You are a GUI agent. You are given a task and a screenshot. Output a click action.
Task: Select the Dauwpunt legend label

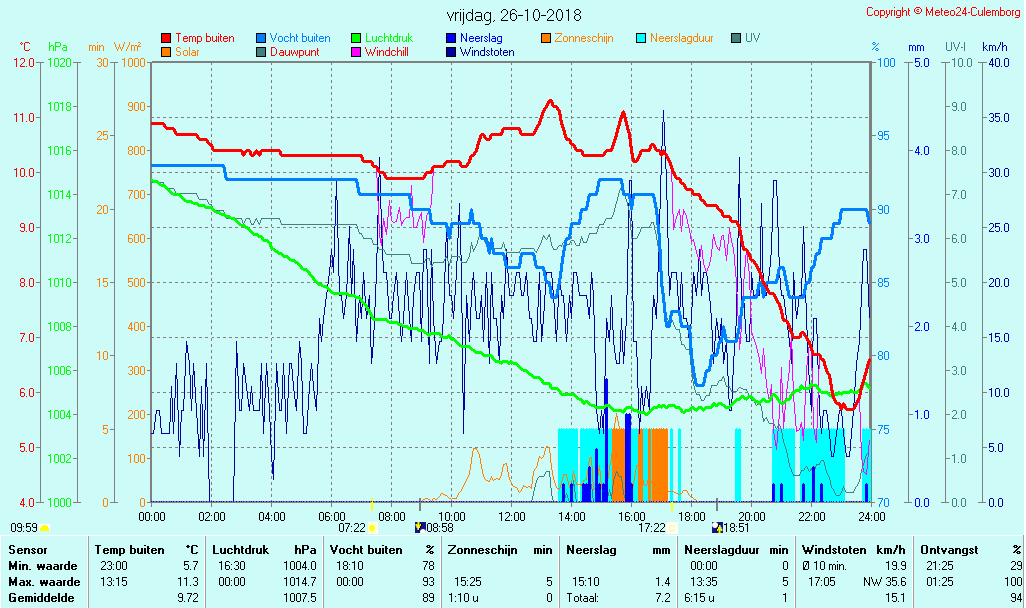[295, 52]
